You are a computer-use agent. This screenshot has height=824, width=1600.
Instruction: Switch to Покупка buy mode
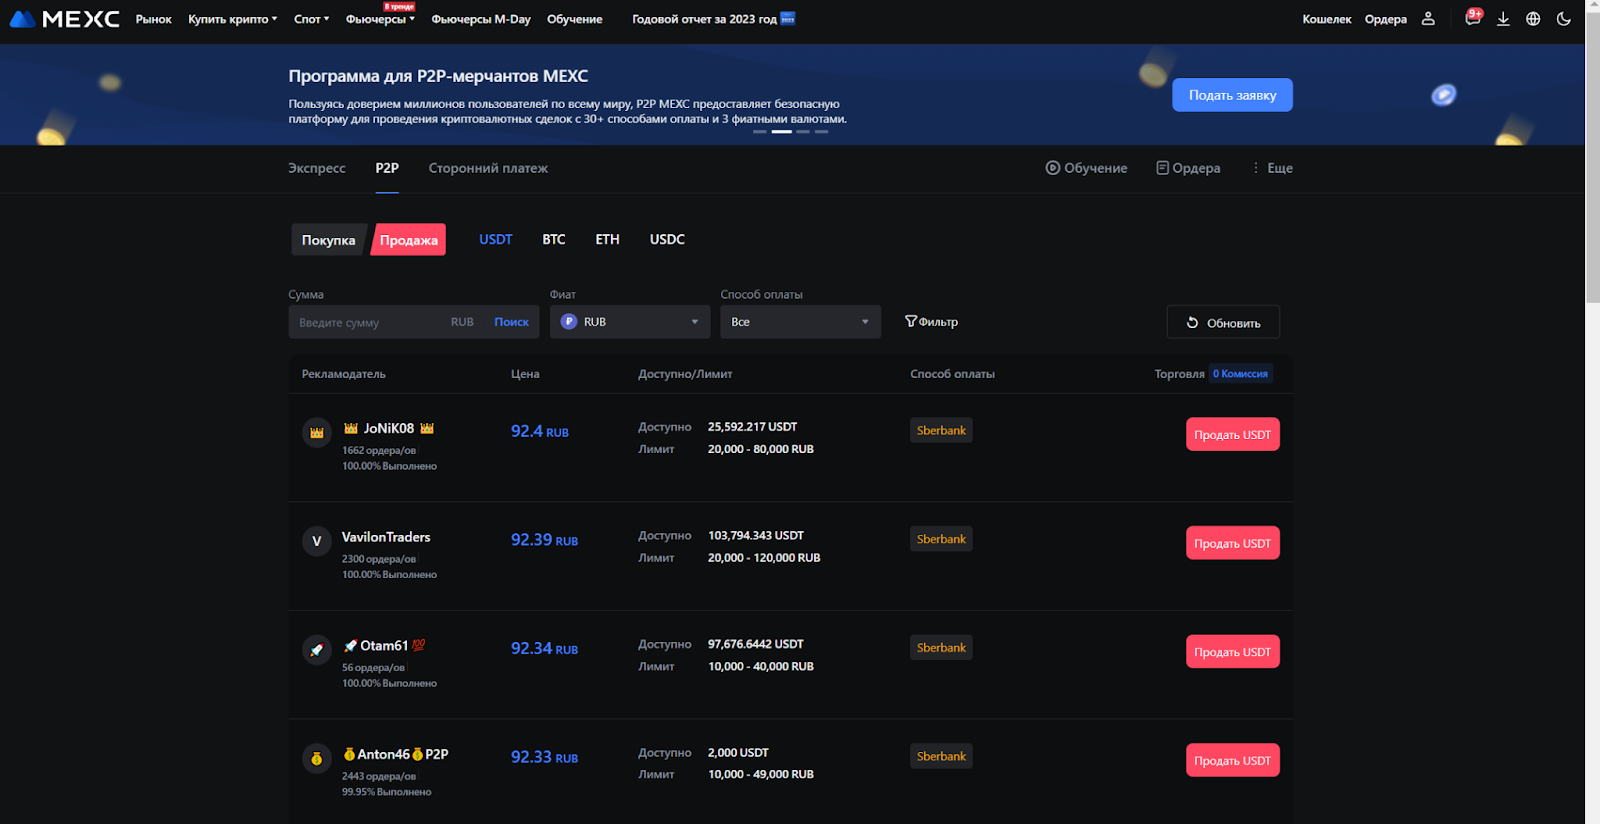point(328,240)
